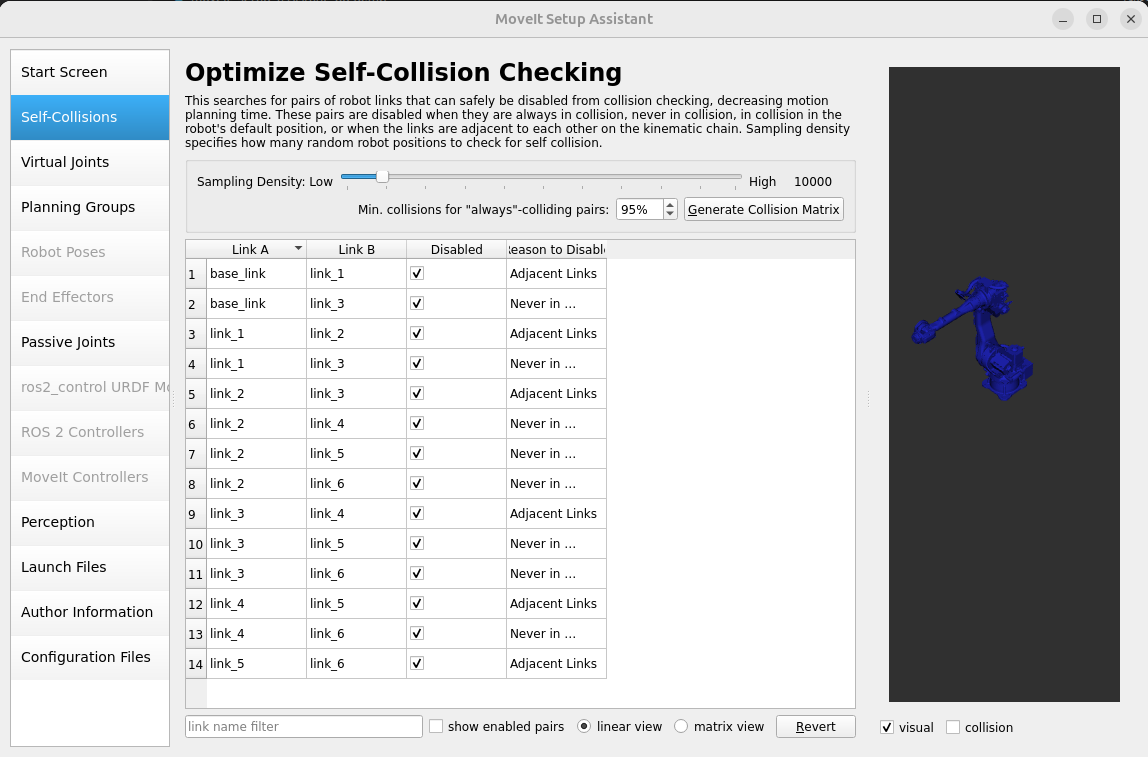The width and height of the screenshot is (1148, 757).
Task: Go to Virtual Joints page
Action: click(x=90, y=162)
